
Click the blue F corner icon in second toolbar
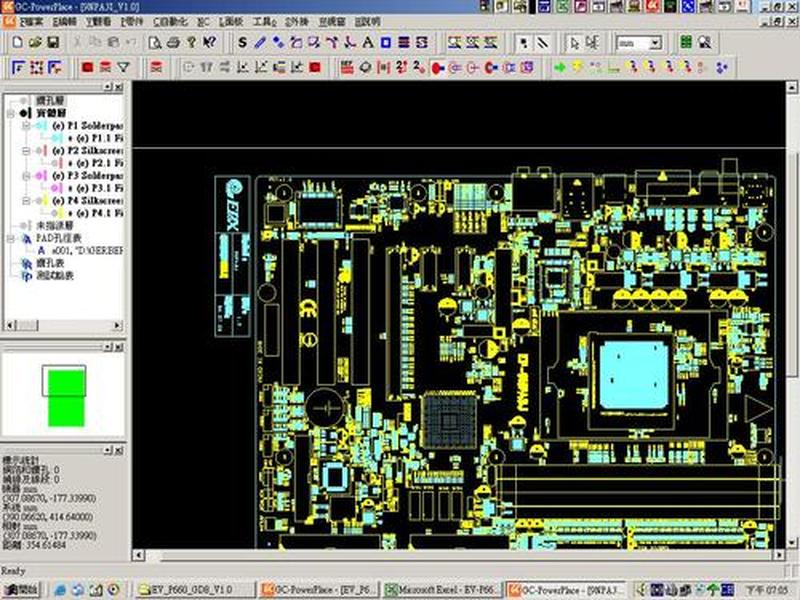tap(18, 67)
